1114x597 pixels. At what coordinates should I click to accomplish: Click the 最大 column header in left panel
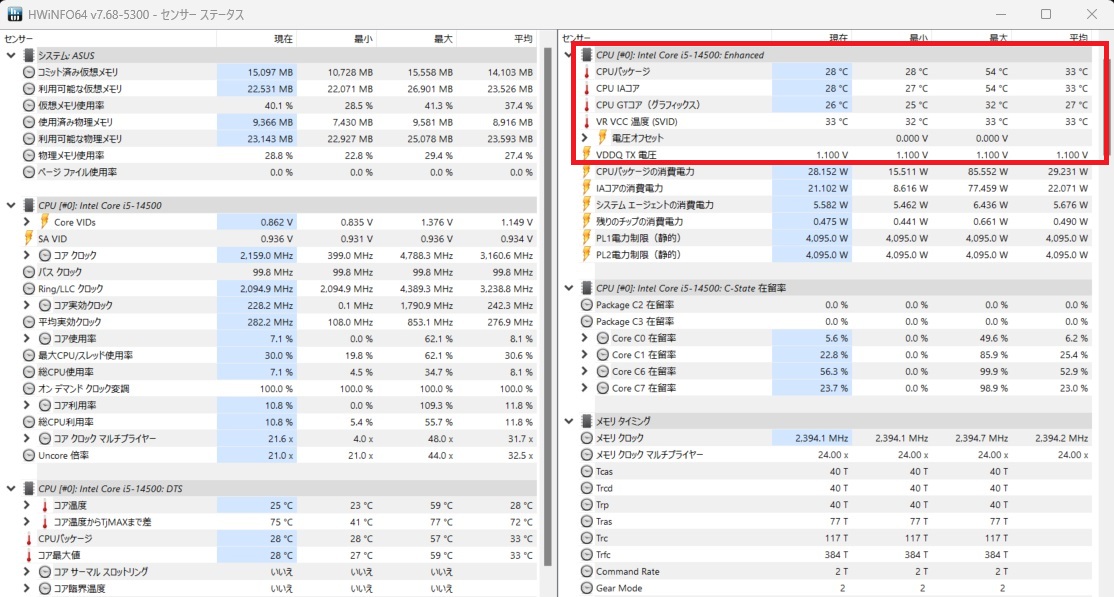(x=416, y=38)
